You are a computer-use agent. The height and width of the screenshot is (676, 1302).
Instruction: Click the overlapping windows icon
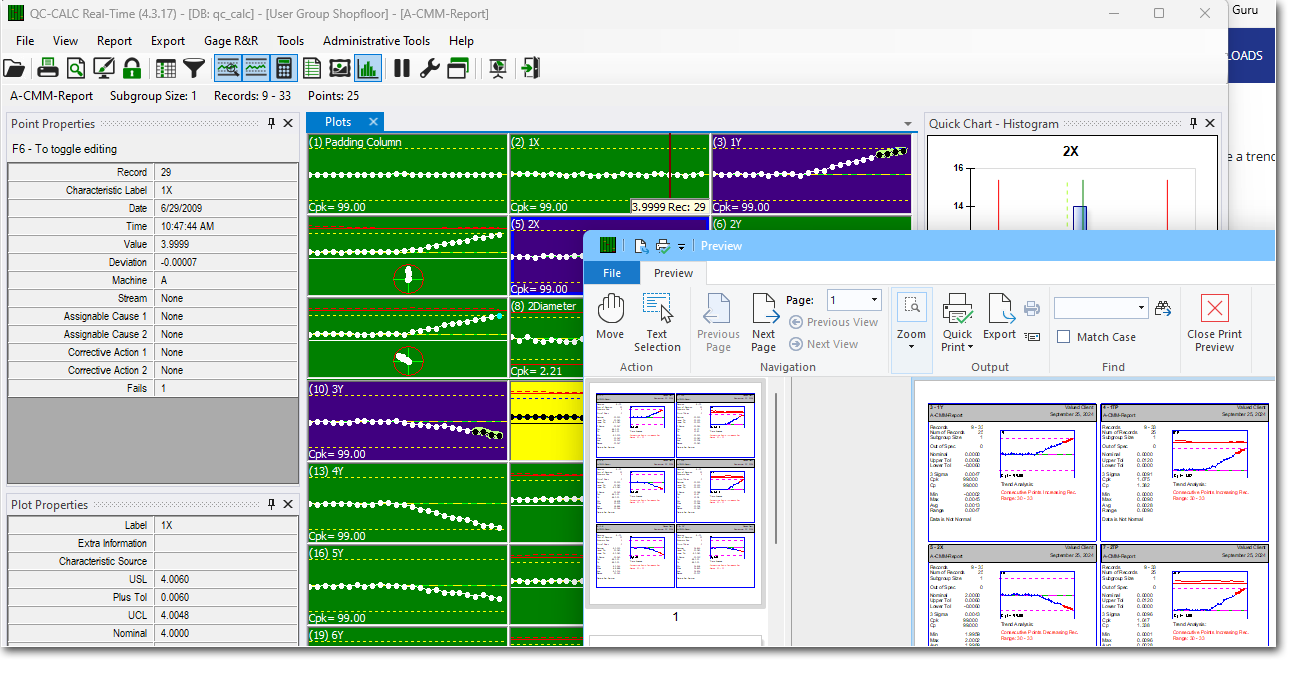[458, 68]
